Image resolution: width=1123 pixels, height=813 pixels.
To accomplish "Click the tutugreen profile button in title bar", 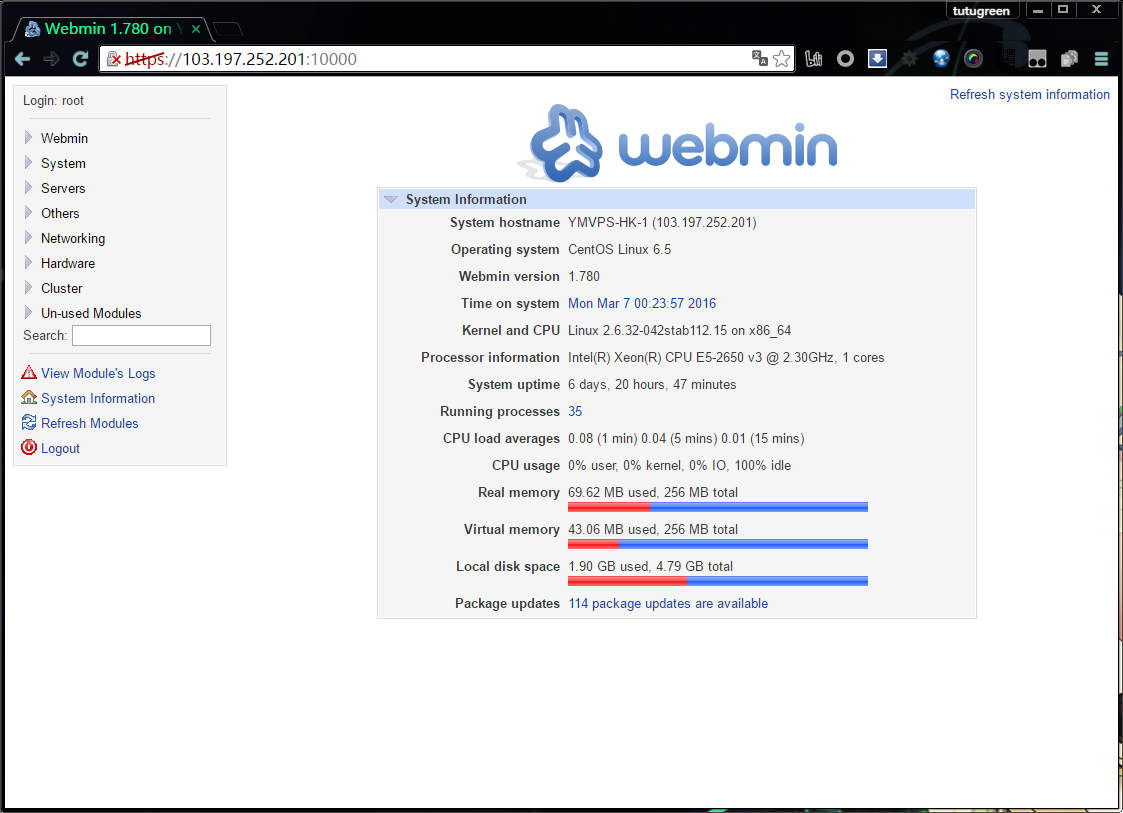I will tap(981, 11).
